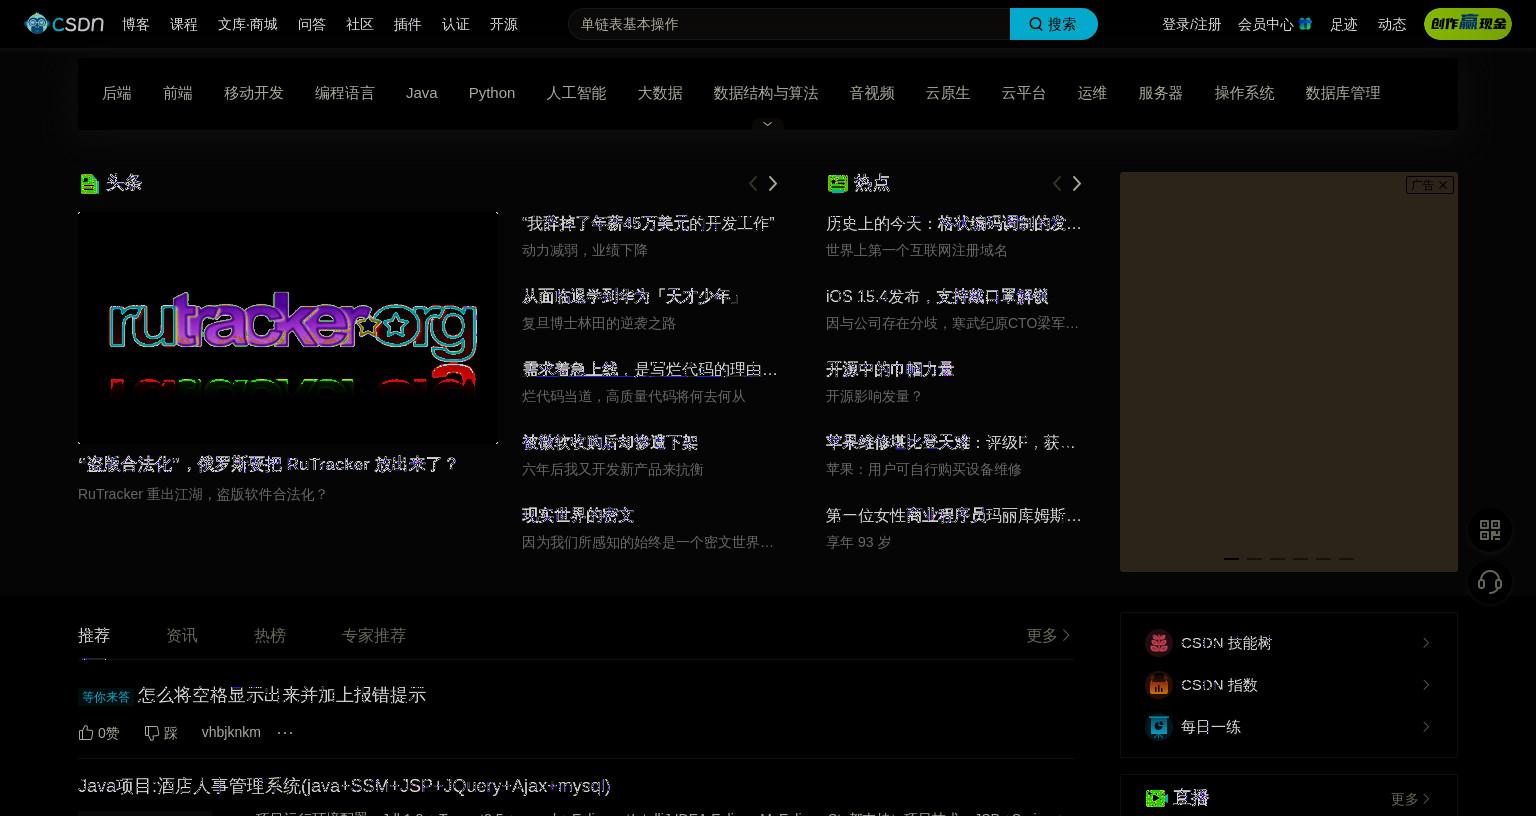
Task: Select the Python category
Action: tap(492, 93)
